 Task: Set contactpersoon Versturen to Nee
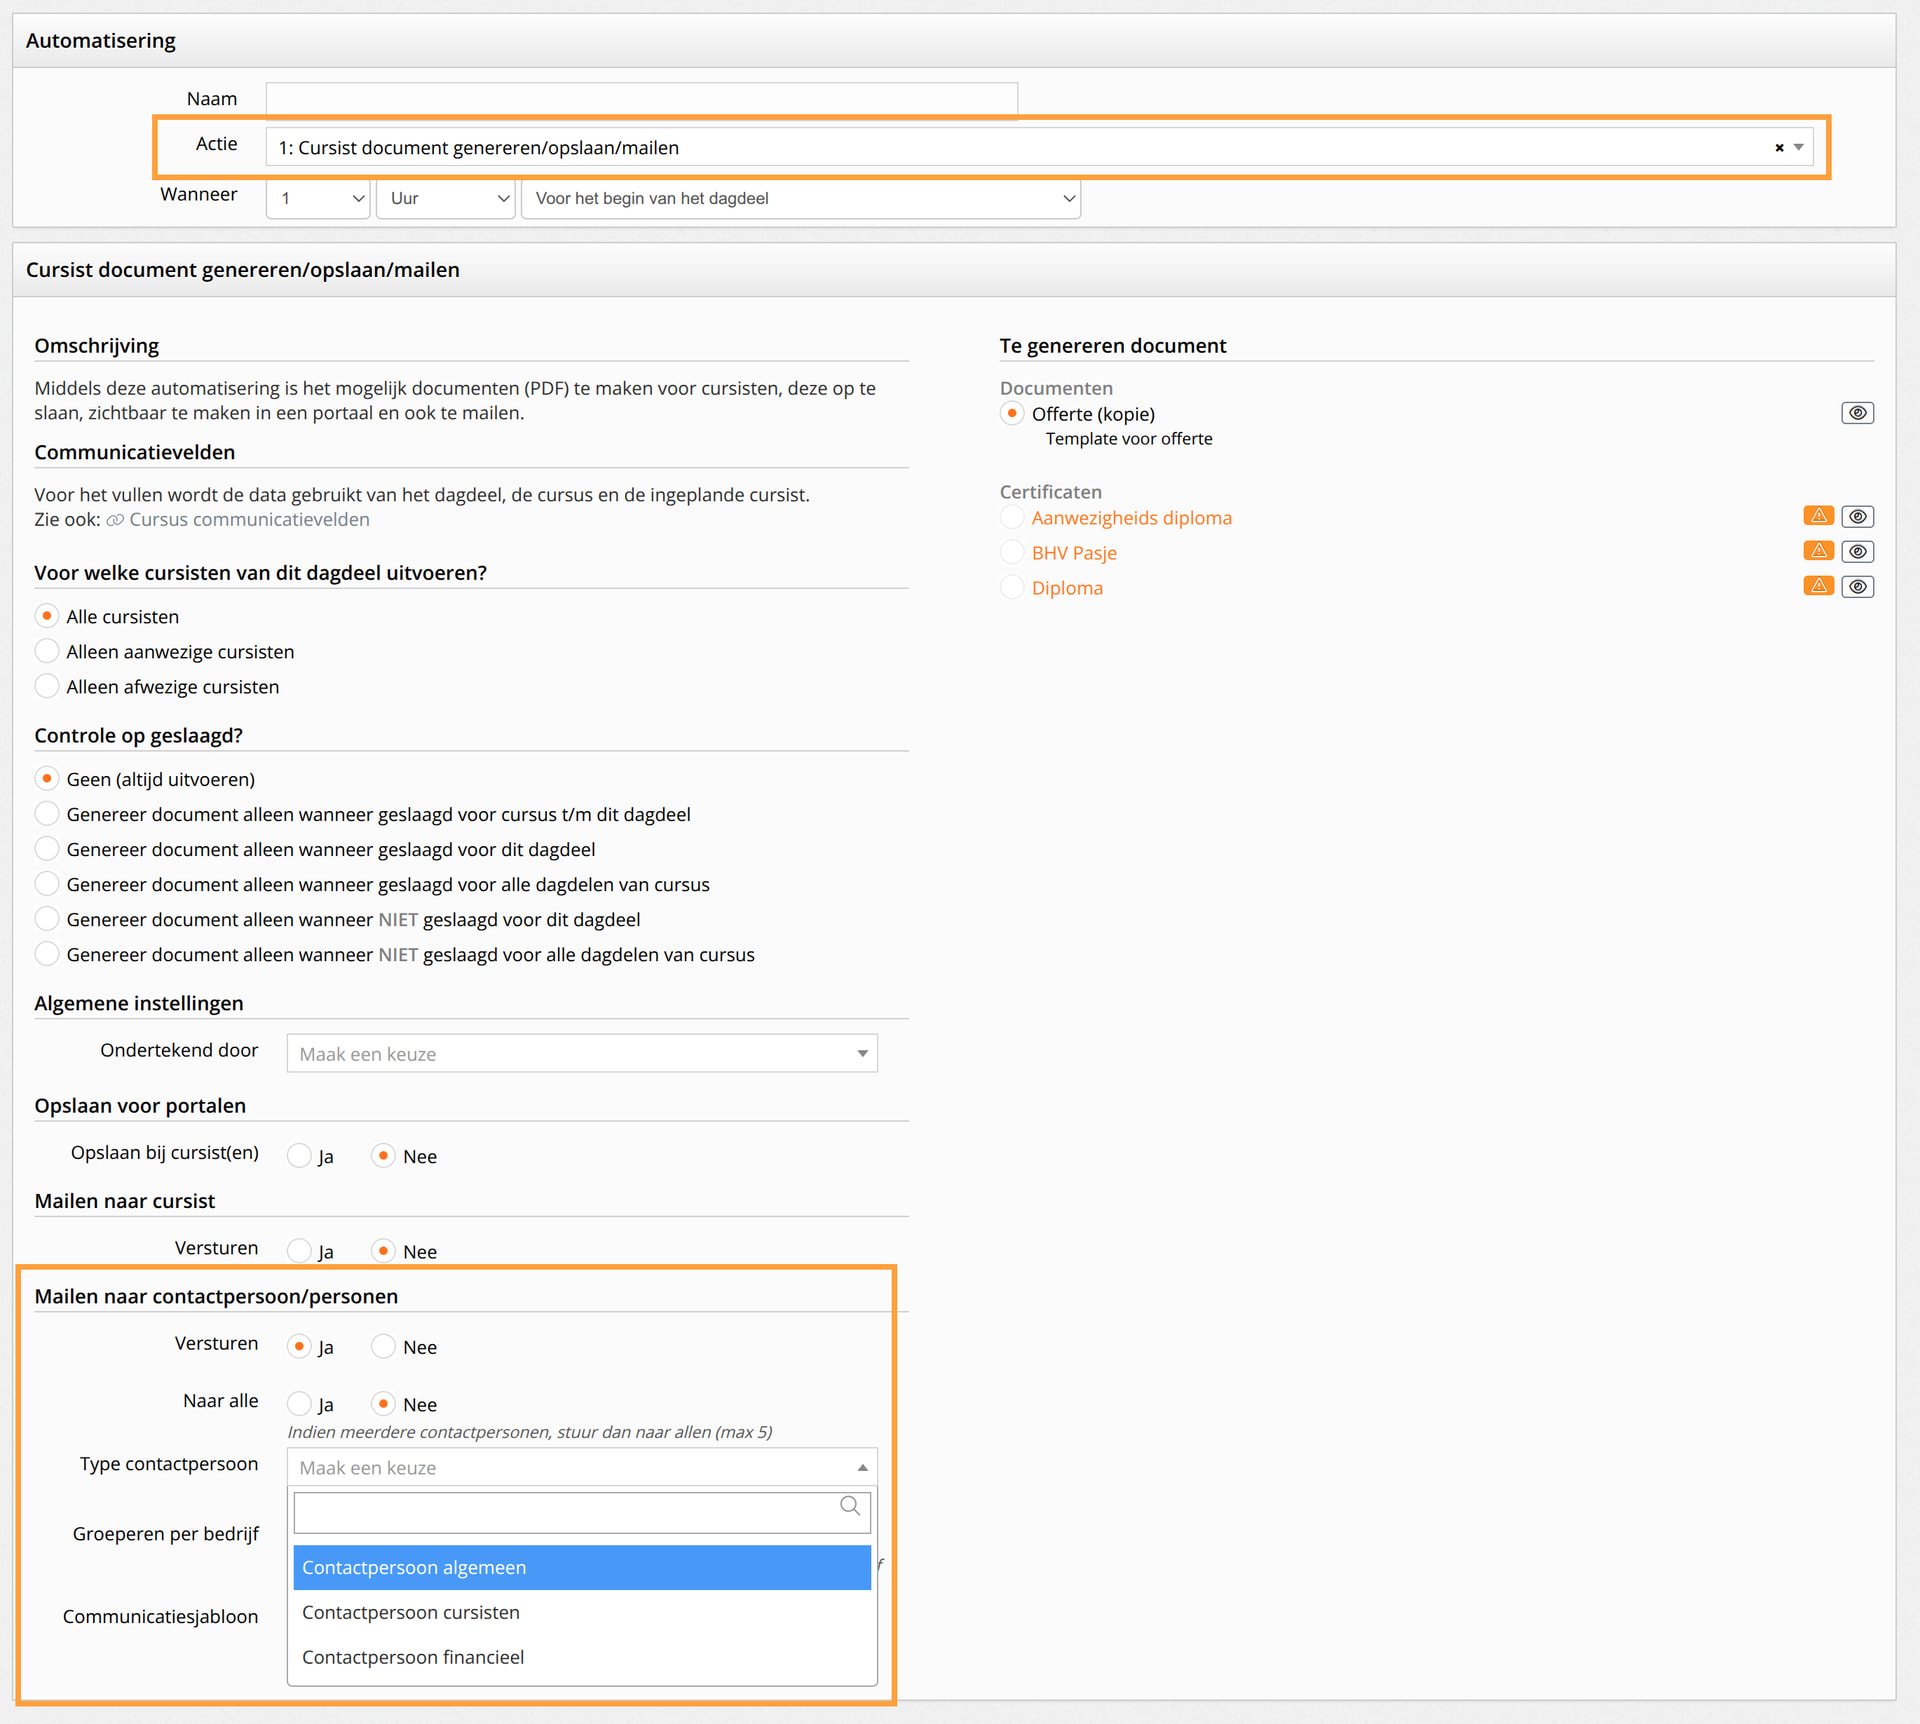pyautogui.click(x=383, y=1346)
